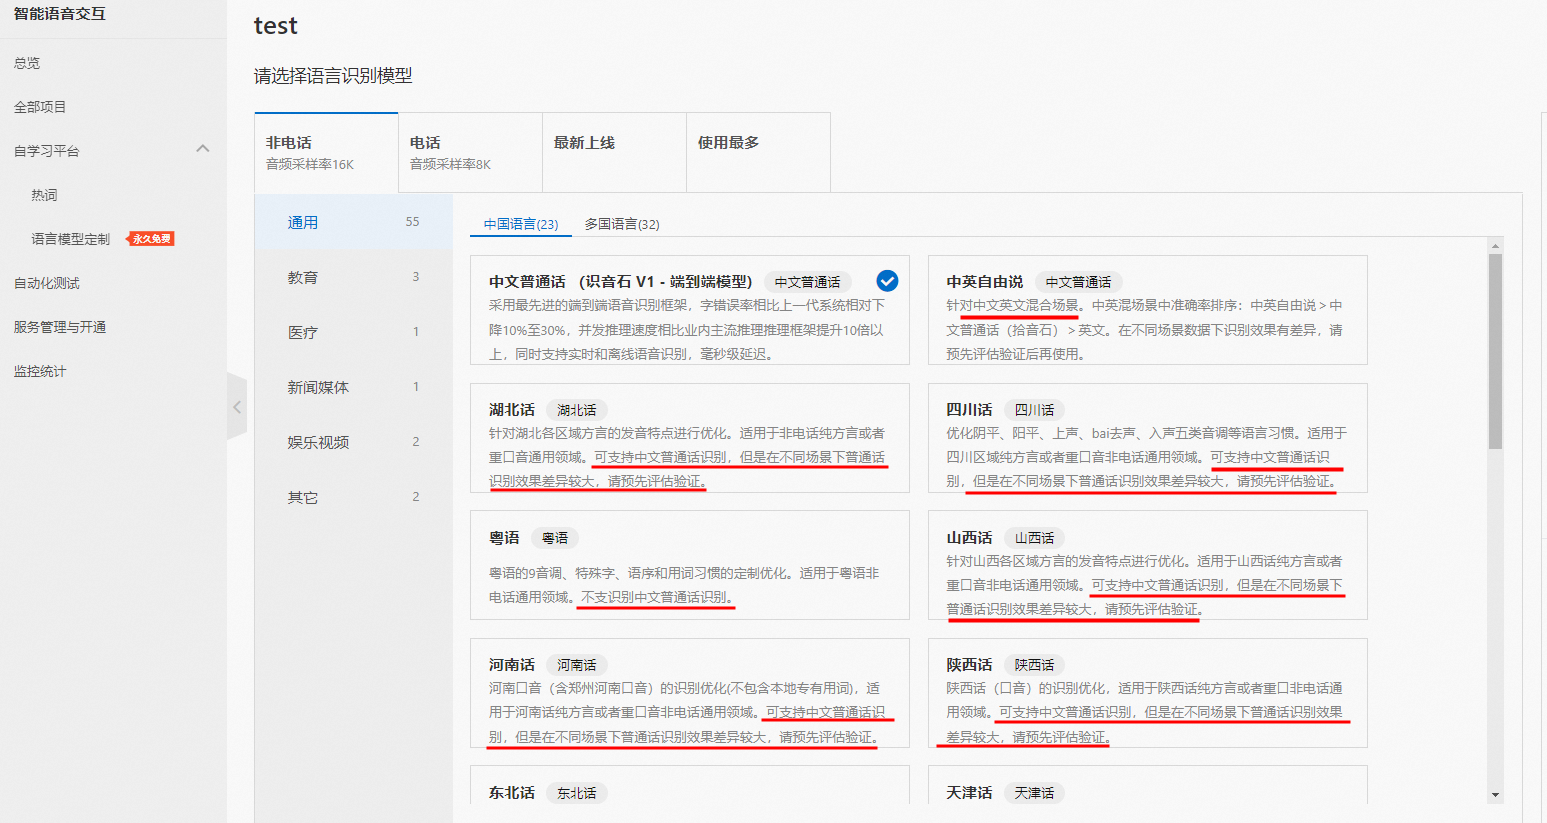The width and height of the screenshot is (1547, 823).
Task: Click the 智能语音交互 sidebar title
Action: pos(60,14)
